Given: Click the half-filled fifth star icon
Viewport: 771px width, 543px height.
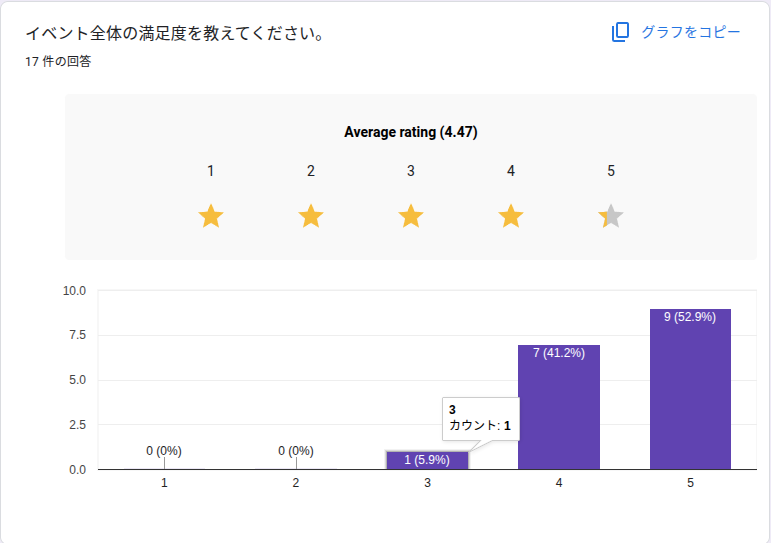Looking at the screenshot, I should pos(611,216).
